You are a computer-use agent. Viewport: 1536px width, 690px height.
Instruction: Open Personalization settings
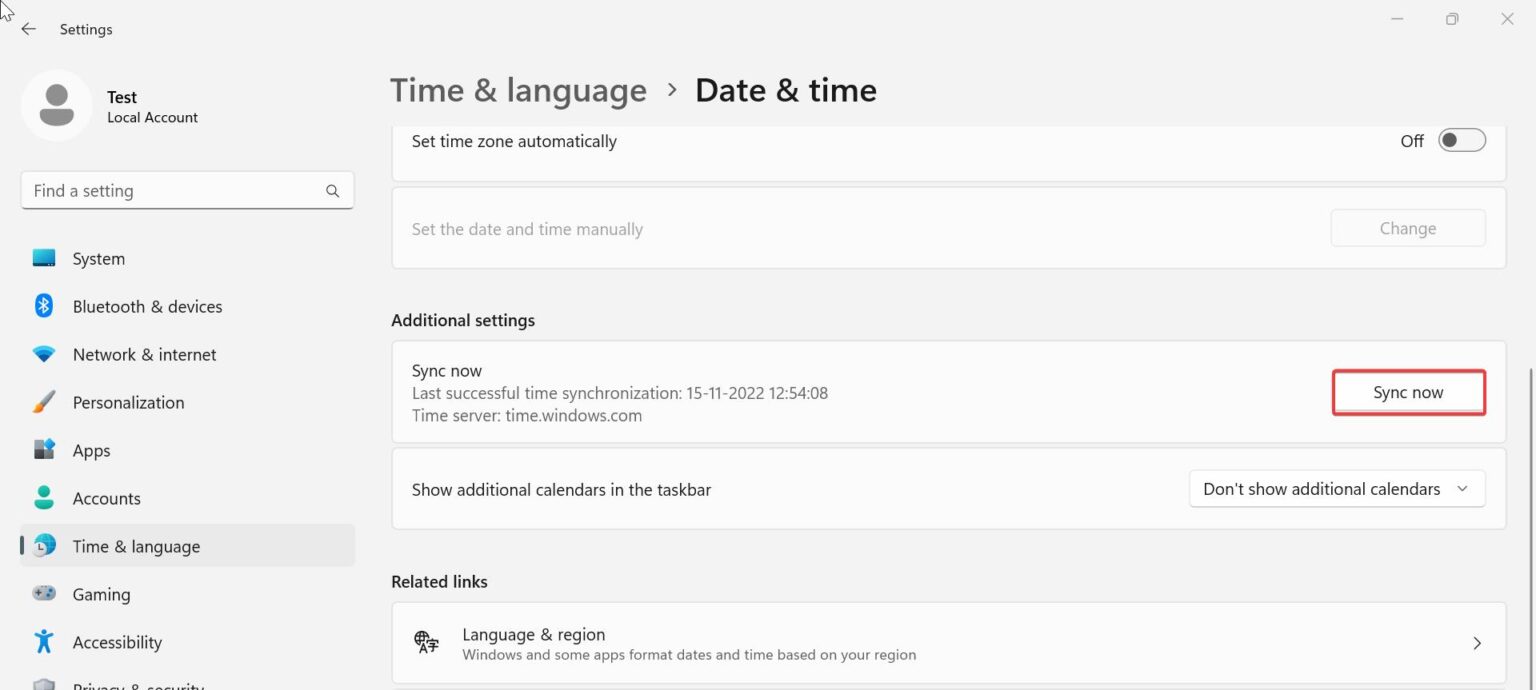[44, 402]
